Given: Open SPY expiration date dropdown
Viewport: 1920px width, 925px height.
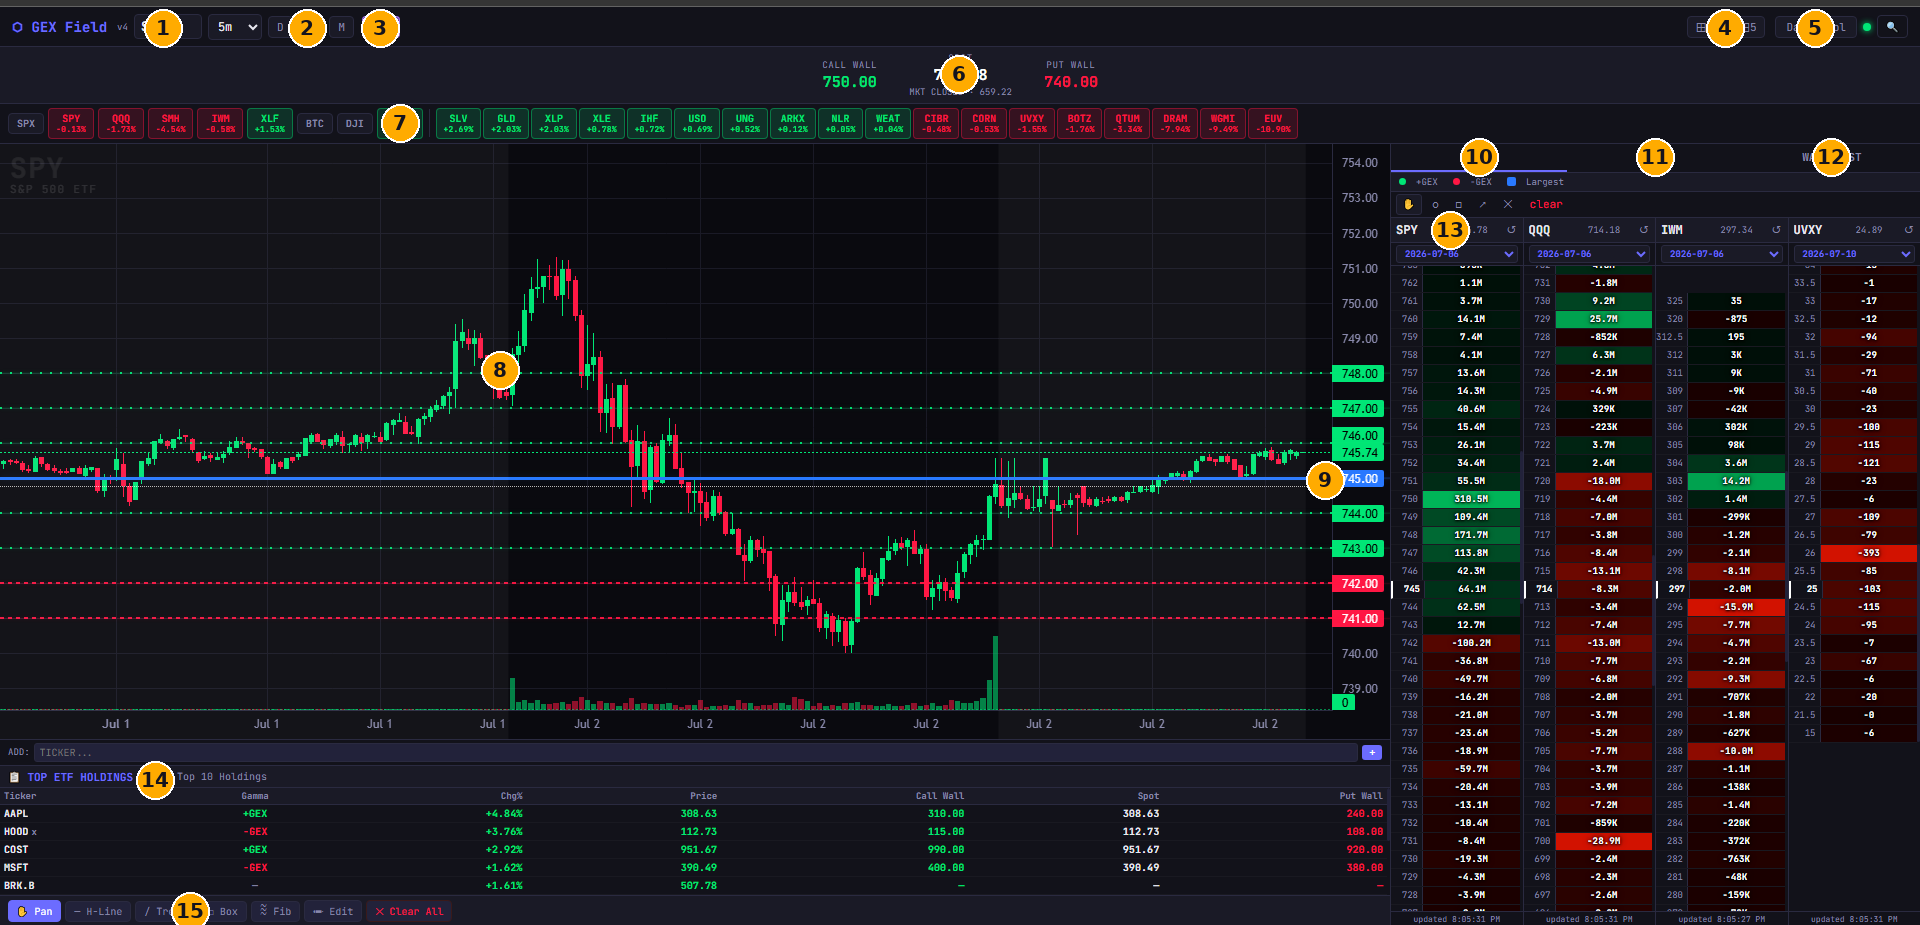Looking at the screenshot, I should [x=1457, y=254].
